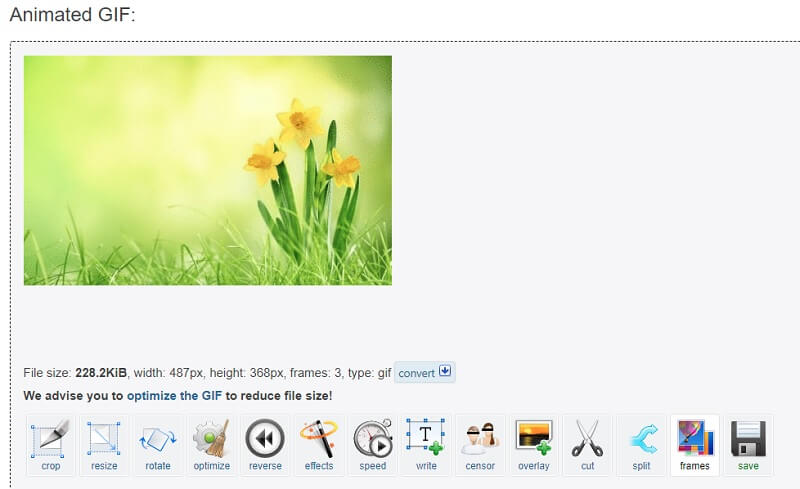
Task: Follow the "optimize the GIF" link
Action: tap(174, 396)
